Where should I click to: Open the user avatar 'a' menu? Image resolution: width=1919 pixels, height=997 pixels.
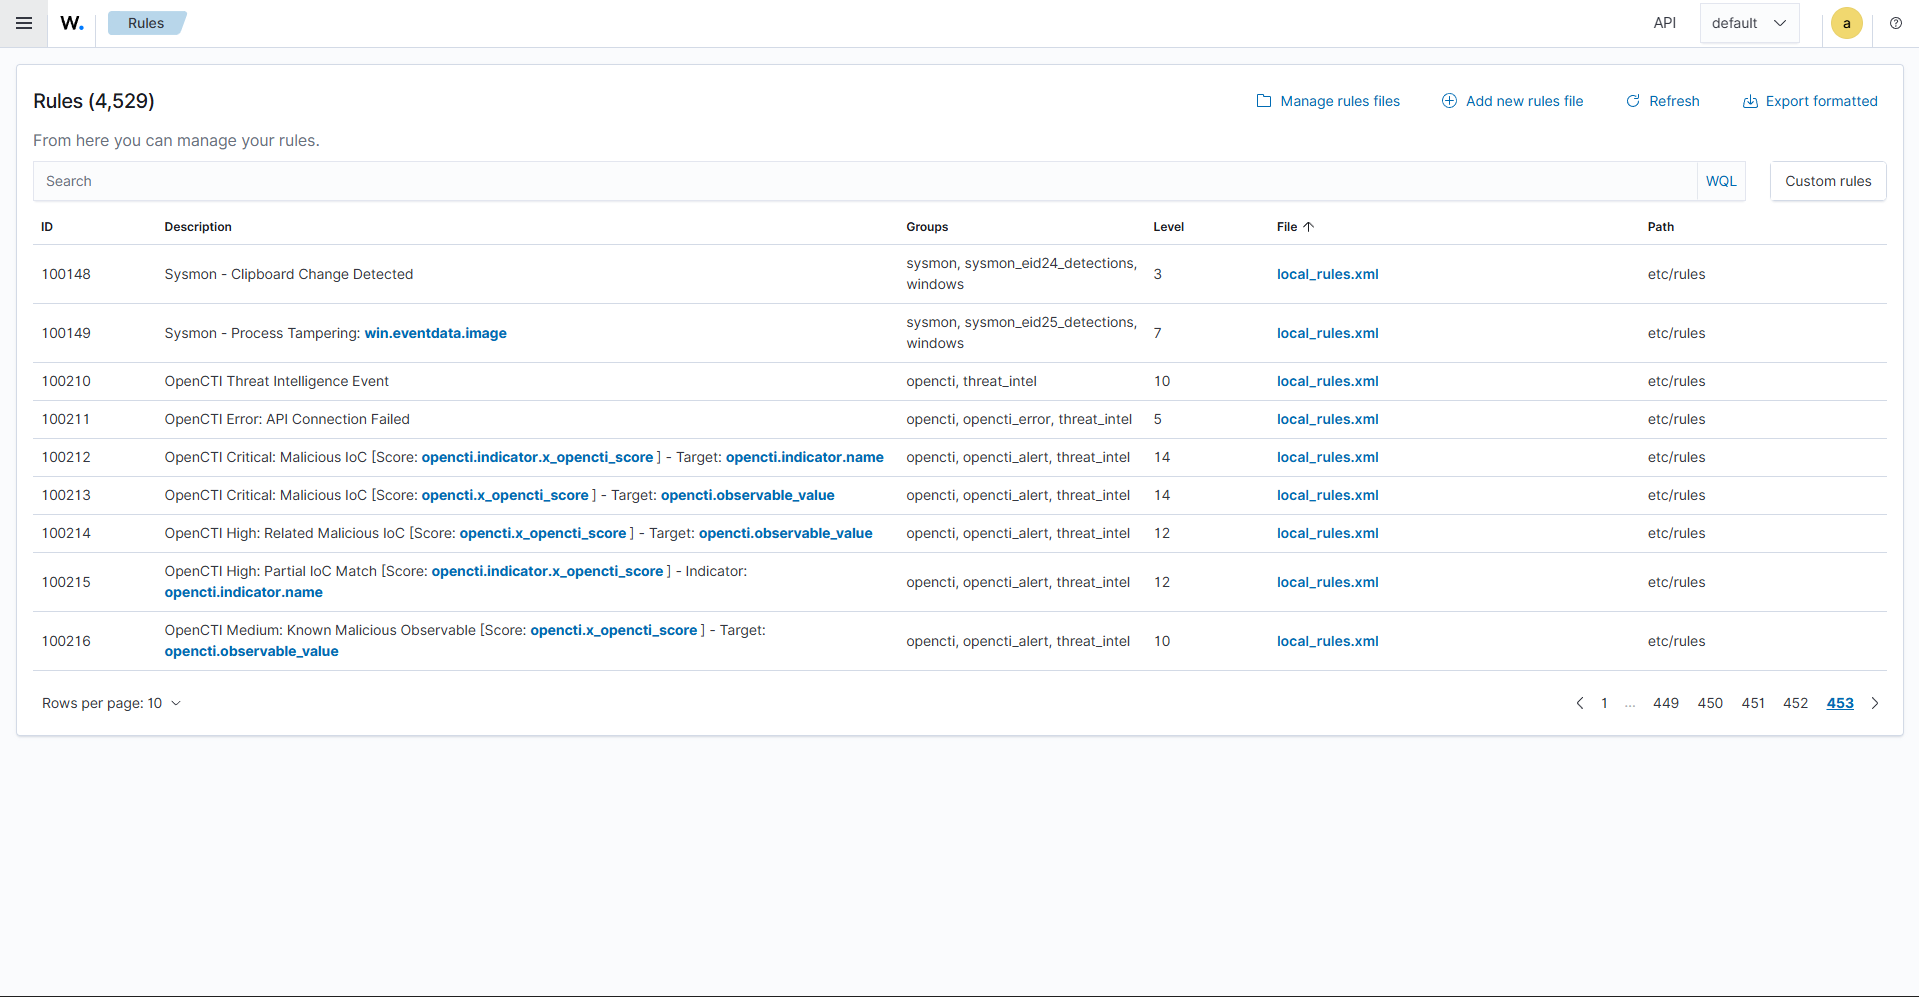pos(1846,23)
